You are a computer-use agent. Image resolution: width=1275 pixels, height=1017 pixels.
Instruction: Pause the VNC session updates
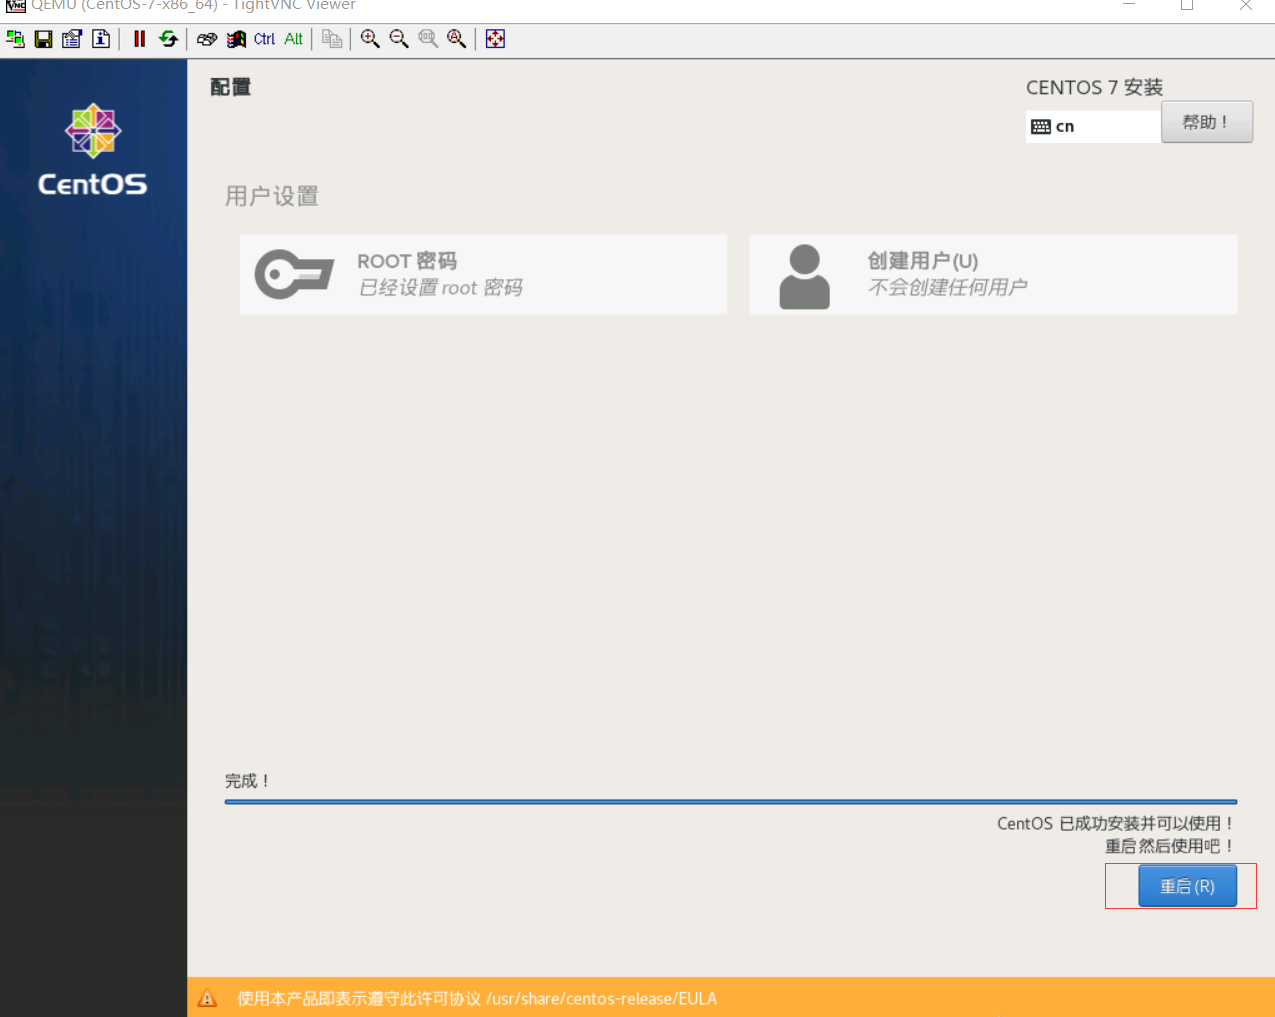coord(139,38)
